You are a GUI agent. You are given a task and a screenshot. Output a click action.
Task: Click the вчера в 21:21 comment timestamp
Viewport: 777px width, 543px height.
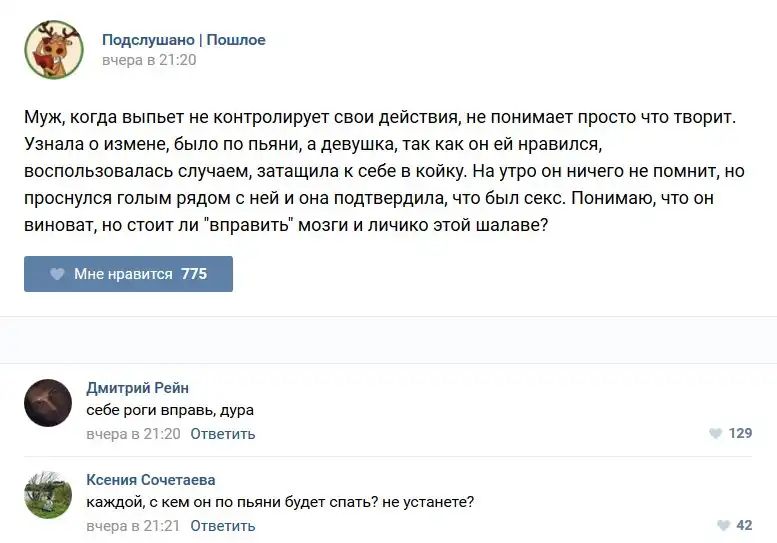pyautogui.click(x=133, y=526)
